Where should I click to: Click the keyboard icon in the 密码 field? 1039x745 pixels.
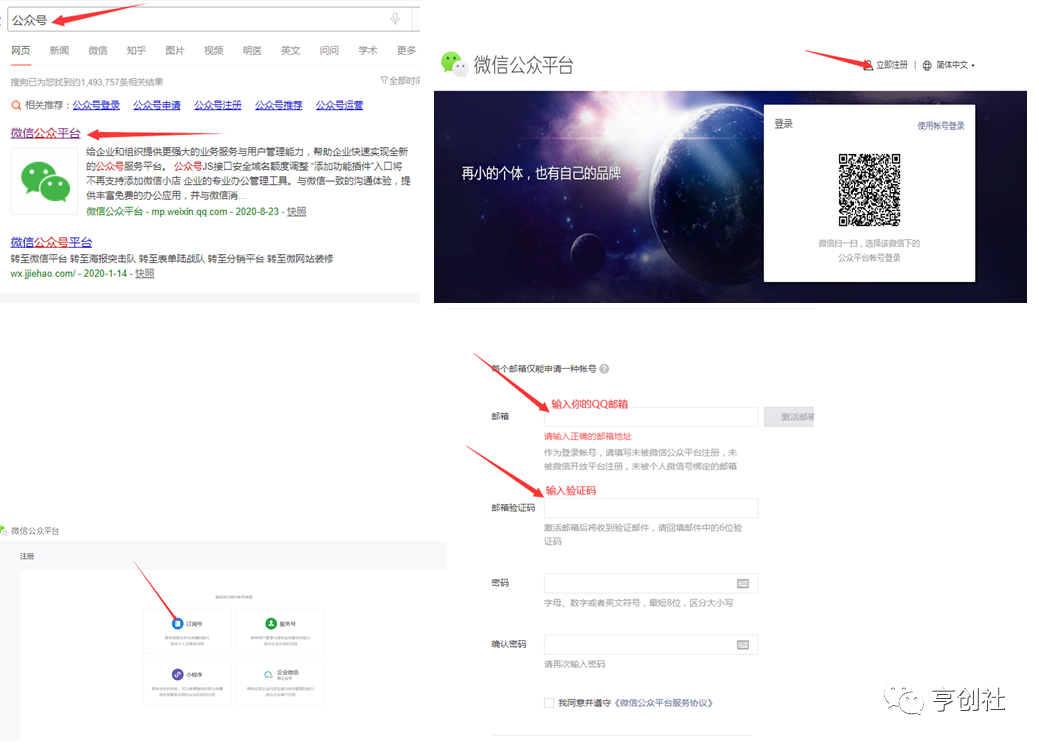[743, 583]
